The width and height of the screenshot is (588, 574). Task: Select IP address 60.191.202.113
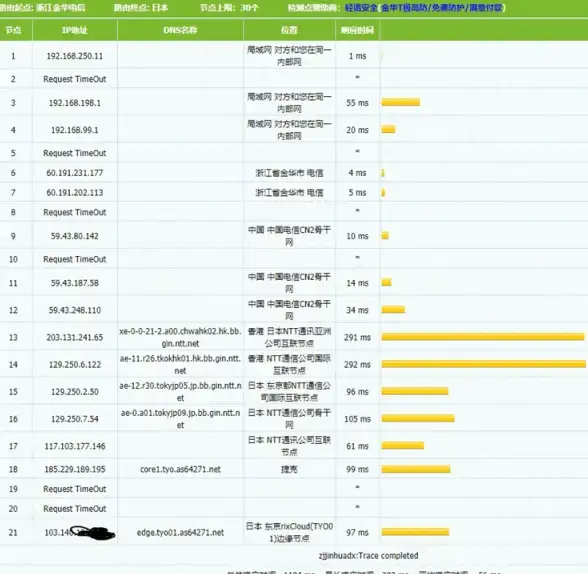point(75,192)
